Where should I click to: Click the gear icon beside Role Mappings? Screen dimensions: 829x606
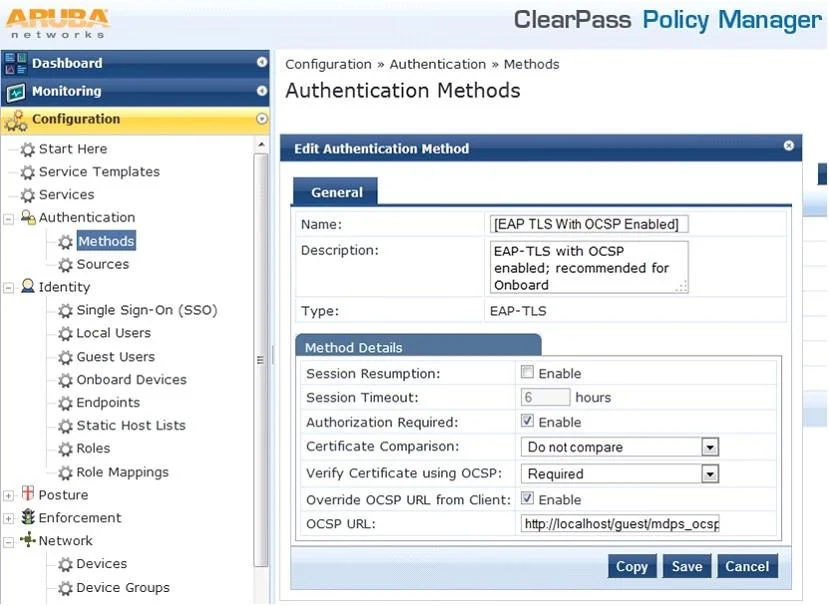pyautogui.click(x=66, y=473)
